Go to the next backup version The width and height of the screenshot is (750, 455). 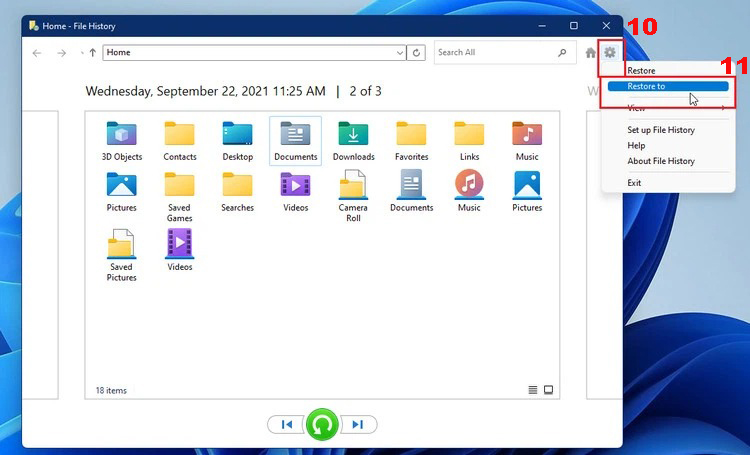(358, 424)
